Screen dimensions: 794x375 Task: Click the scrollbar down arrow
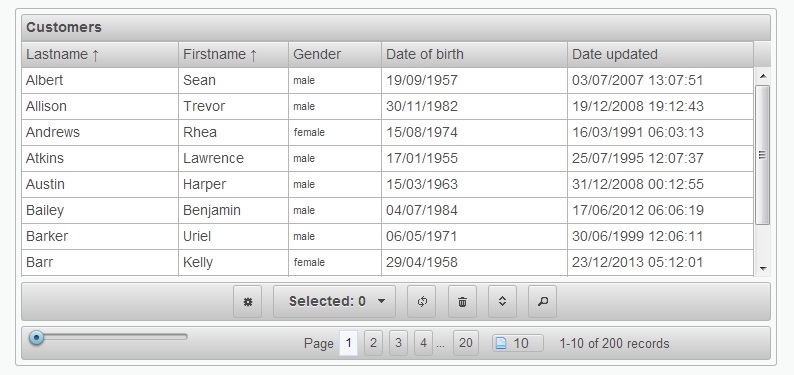pos(763,269)
